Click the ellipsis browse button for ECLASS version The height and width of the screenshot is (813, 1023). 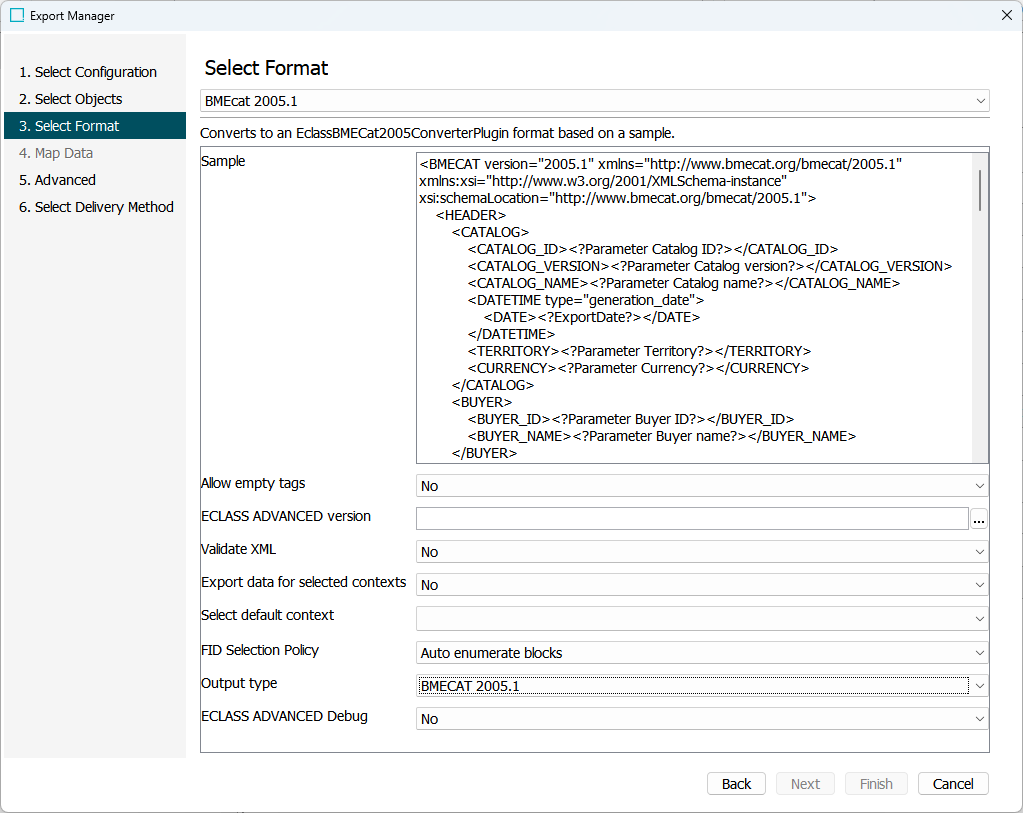click(979, 518)
